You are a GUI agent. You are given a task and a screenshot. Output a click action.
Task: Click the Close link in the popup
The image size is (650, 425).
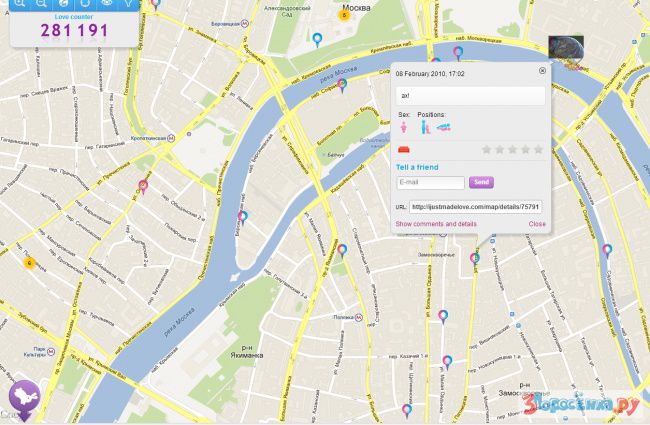537,224
